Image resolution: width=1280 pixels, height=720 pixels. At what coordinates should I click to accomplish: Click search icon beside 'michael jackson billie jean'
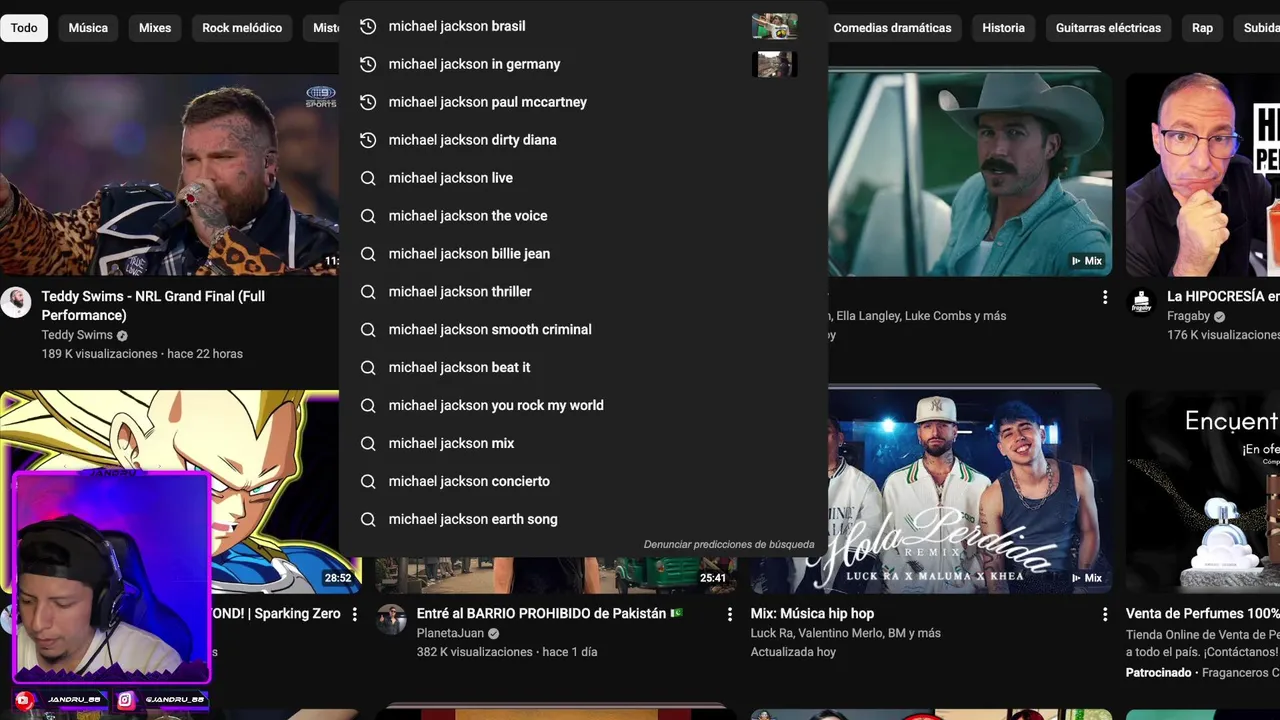[368, 254]
